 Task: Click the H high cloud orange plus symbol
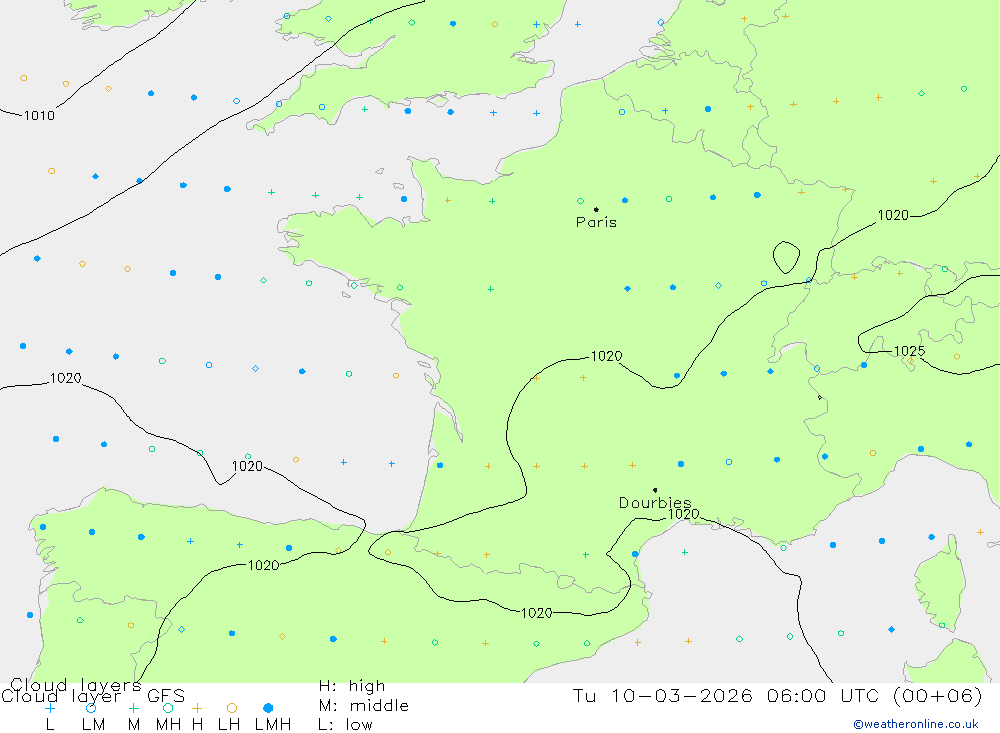pyautogui.click(x=197, y=708)
